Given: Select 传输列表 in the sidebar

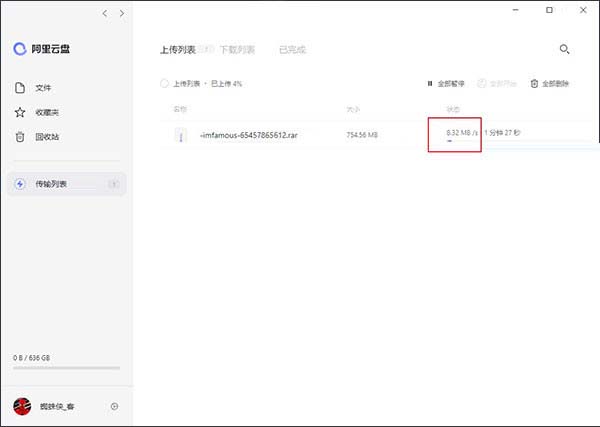Looking at the screenshot, I should click(x=67, y=184).
